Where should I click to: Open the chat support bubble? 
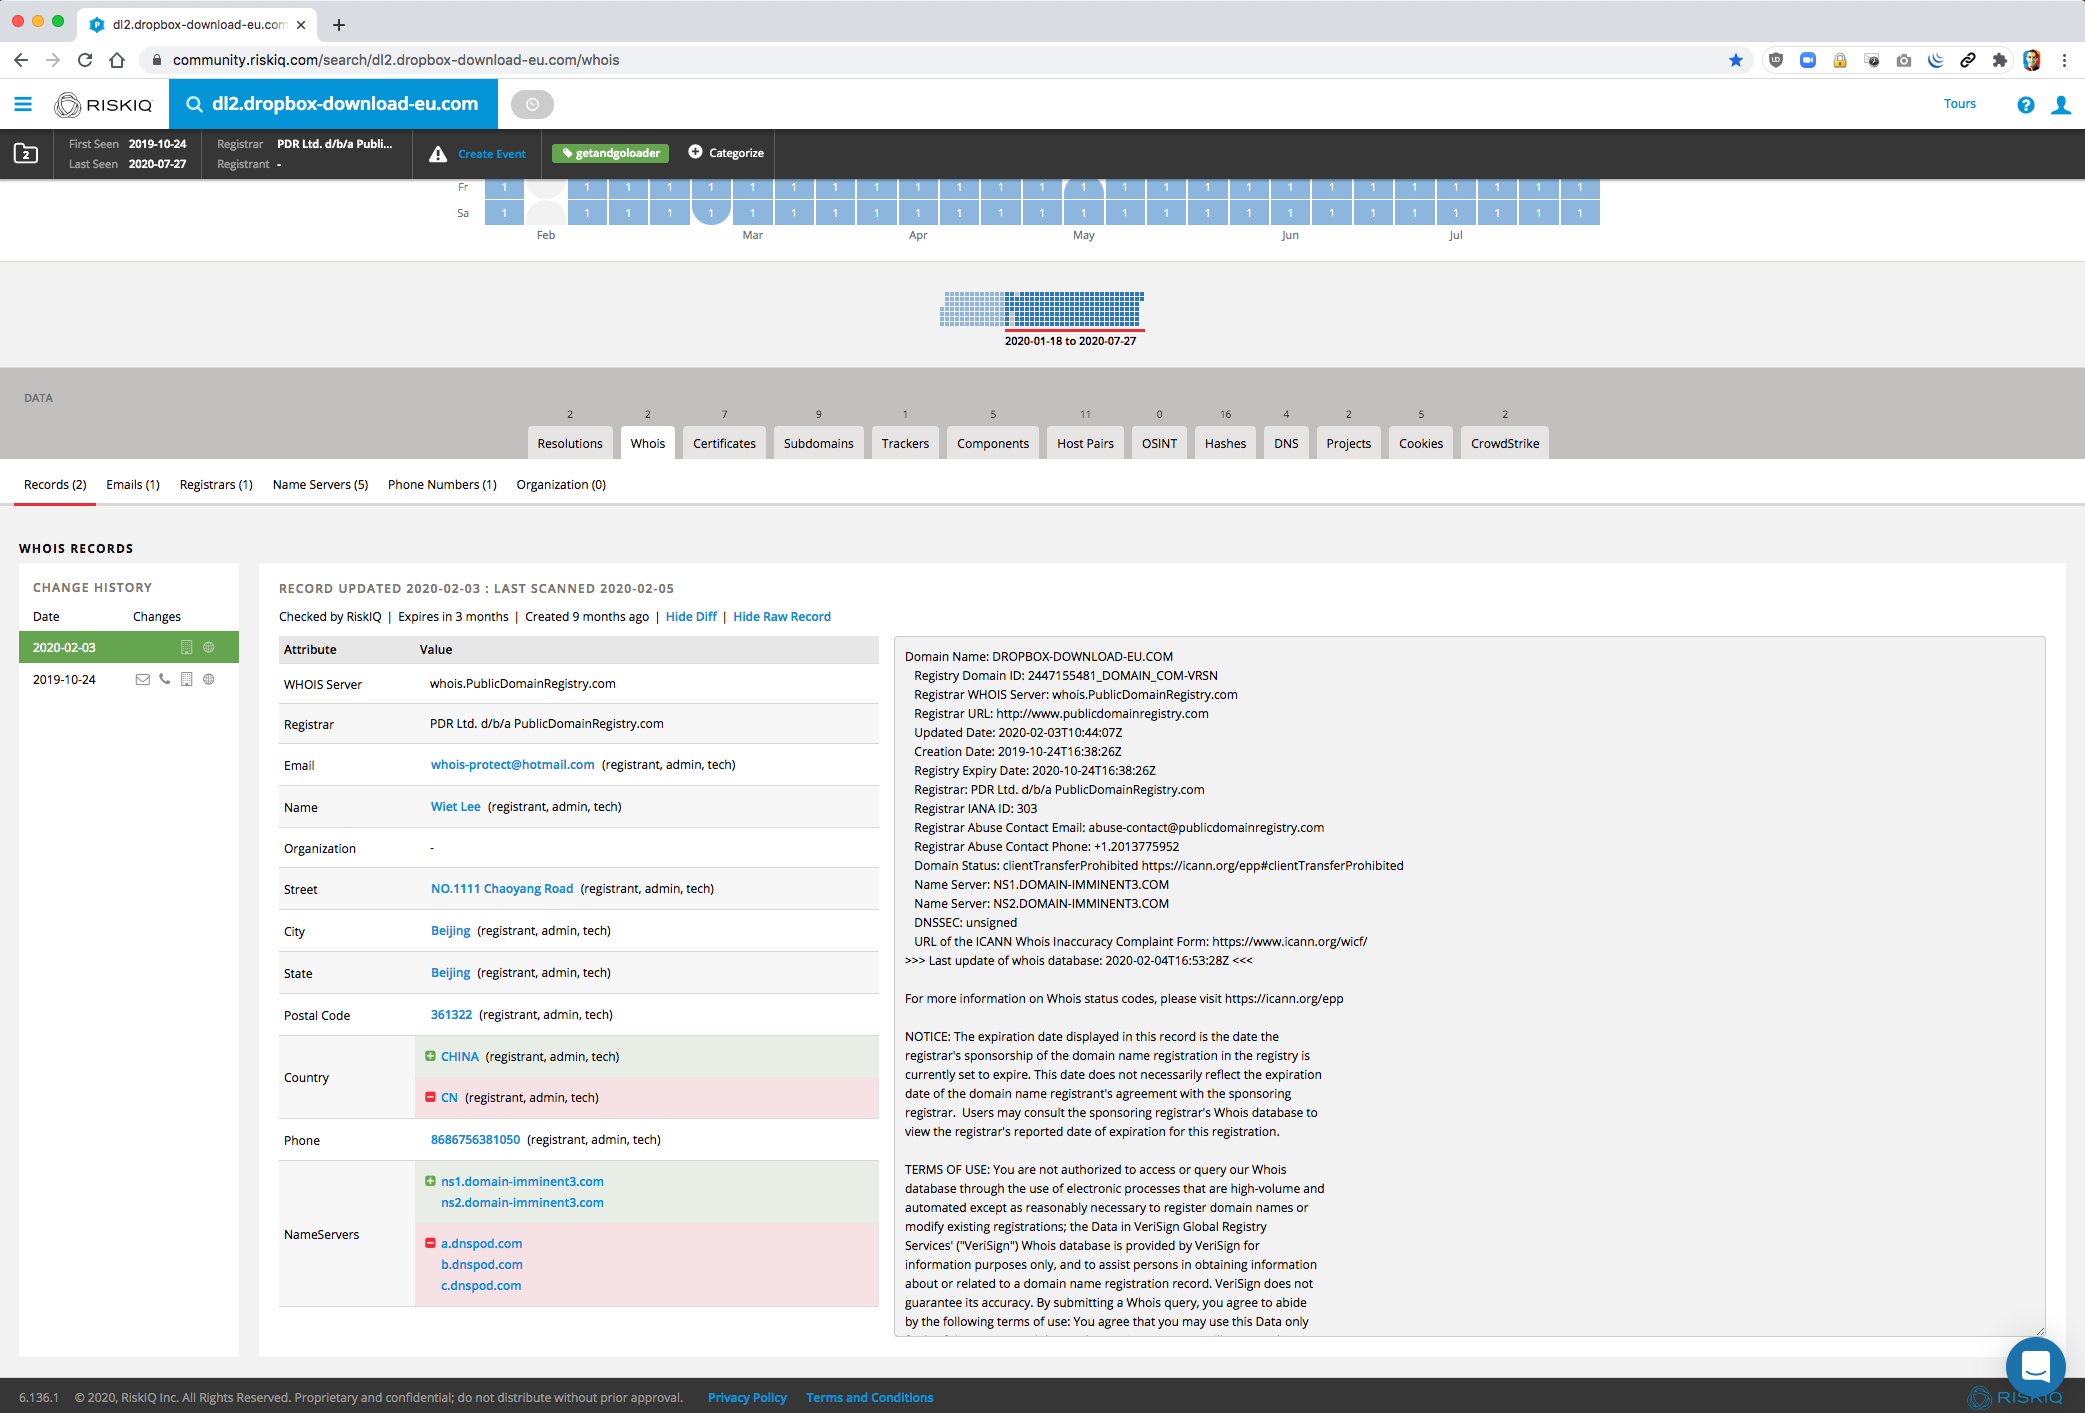(x=2035, y=1366)
